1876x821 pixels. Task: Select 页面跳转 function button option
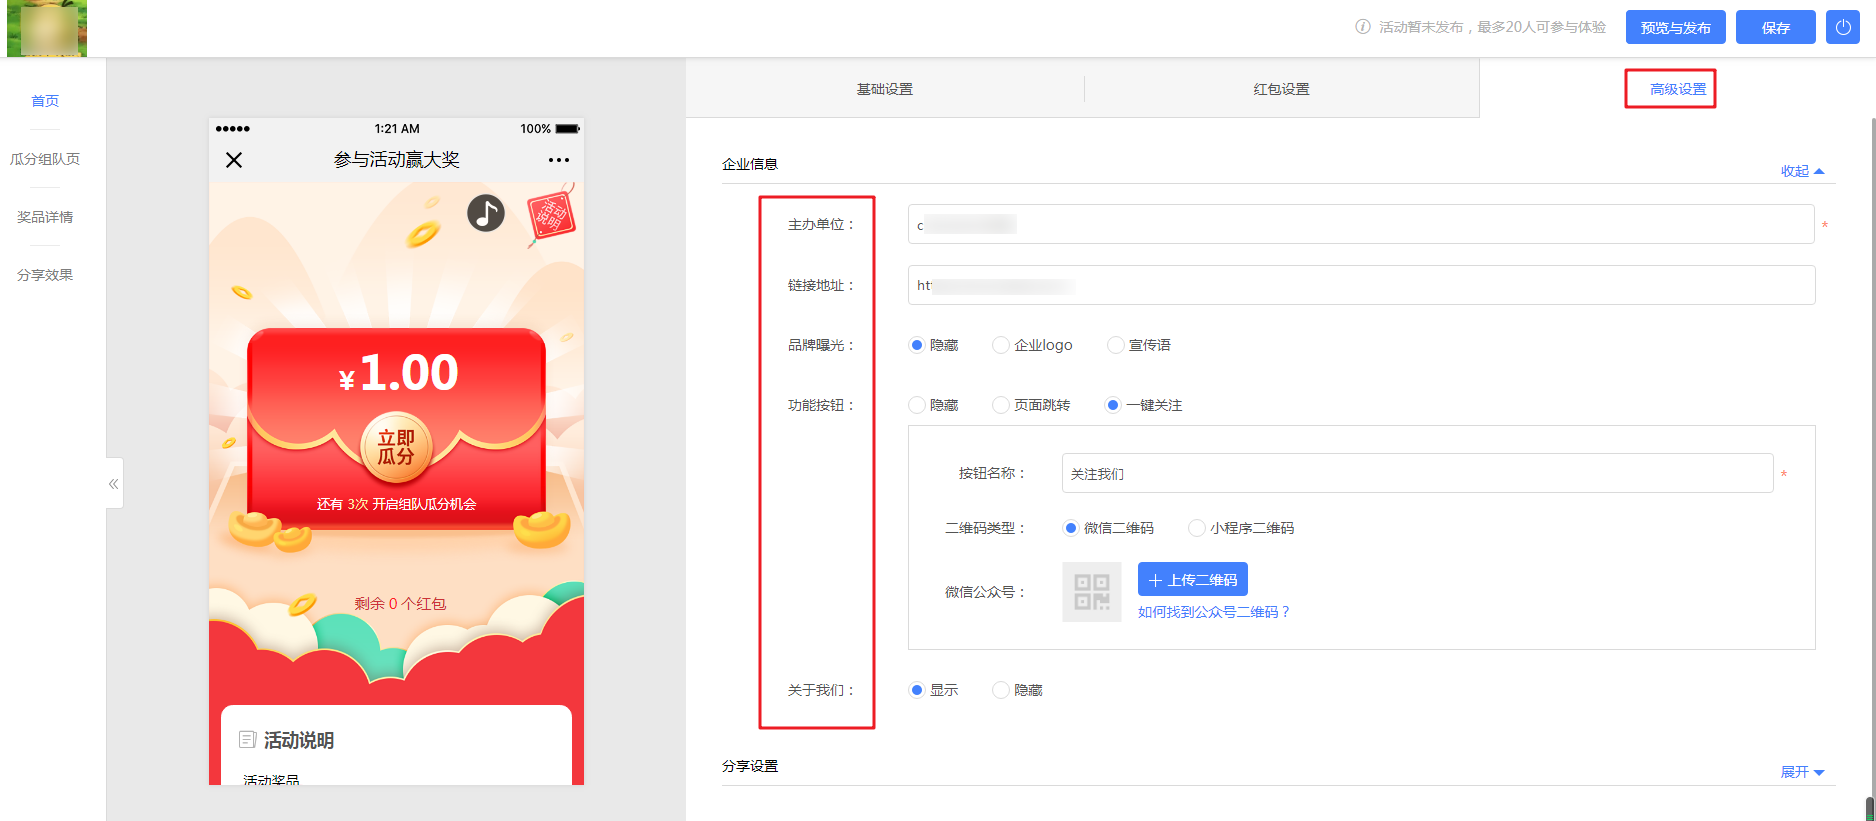click(1031, 405)
